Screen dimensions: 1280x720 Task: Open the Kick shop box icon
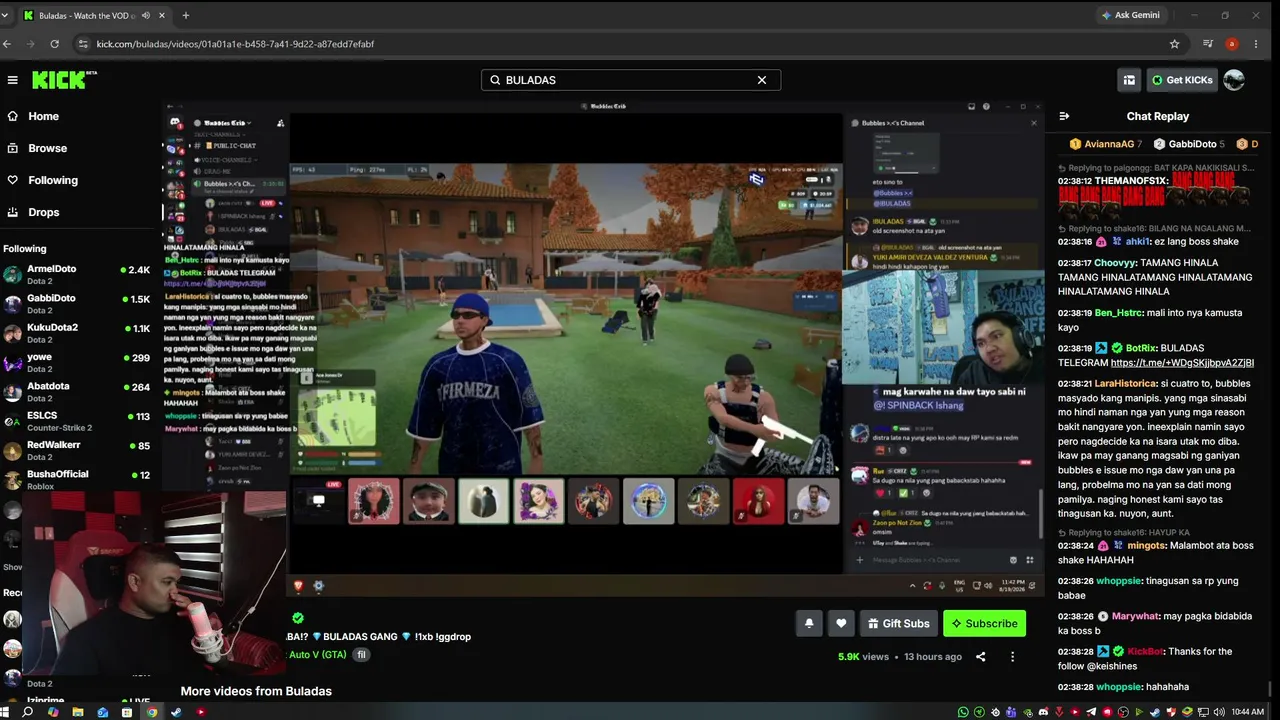(x=1129, y=80)
